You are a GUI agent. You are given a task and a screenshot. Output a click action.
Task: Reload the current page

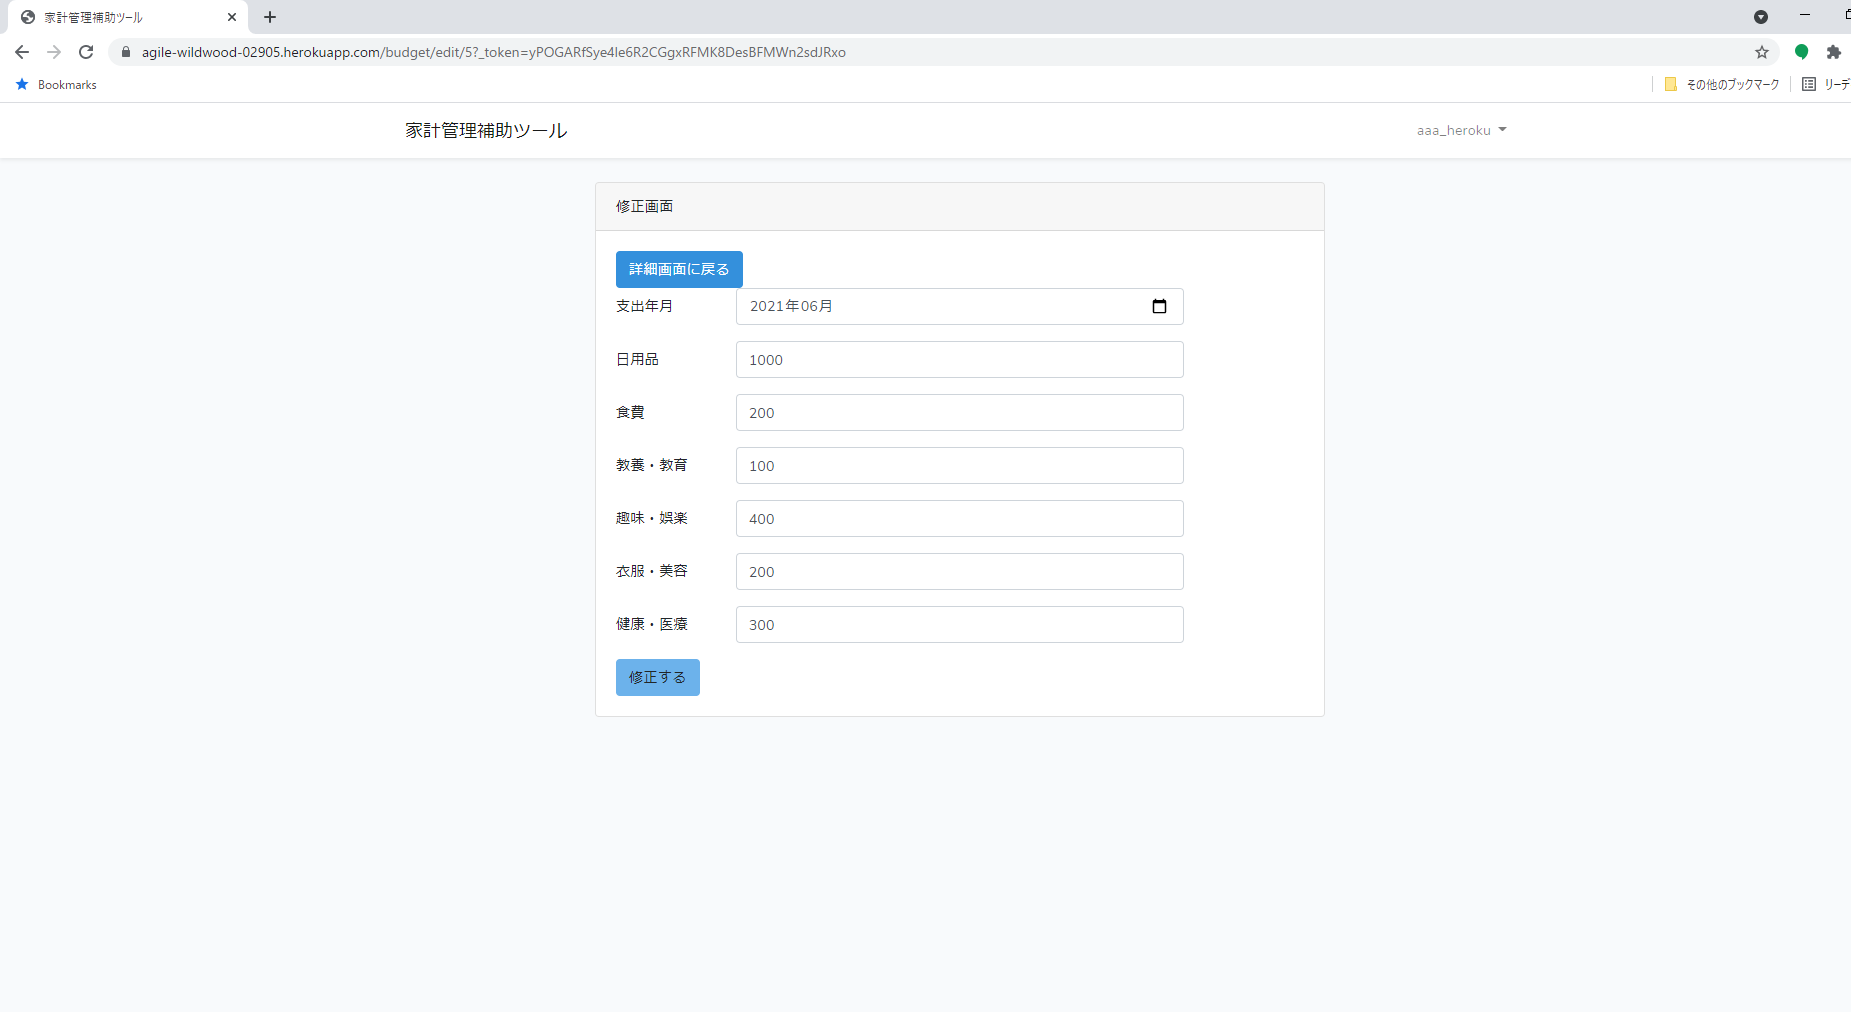[x=86, y=52]
